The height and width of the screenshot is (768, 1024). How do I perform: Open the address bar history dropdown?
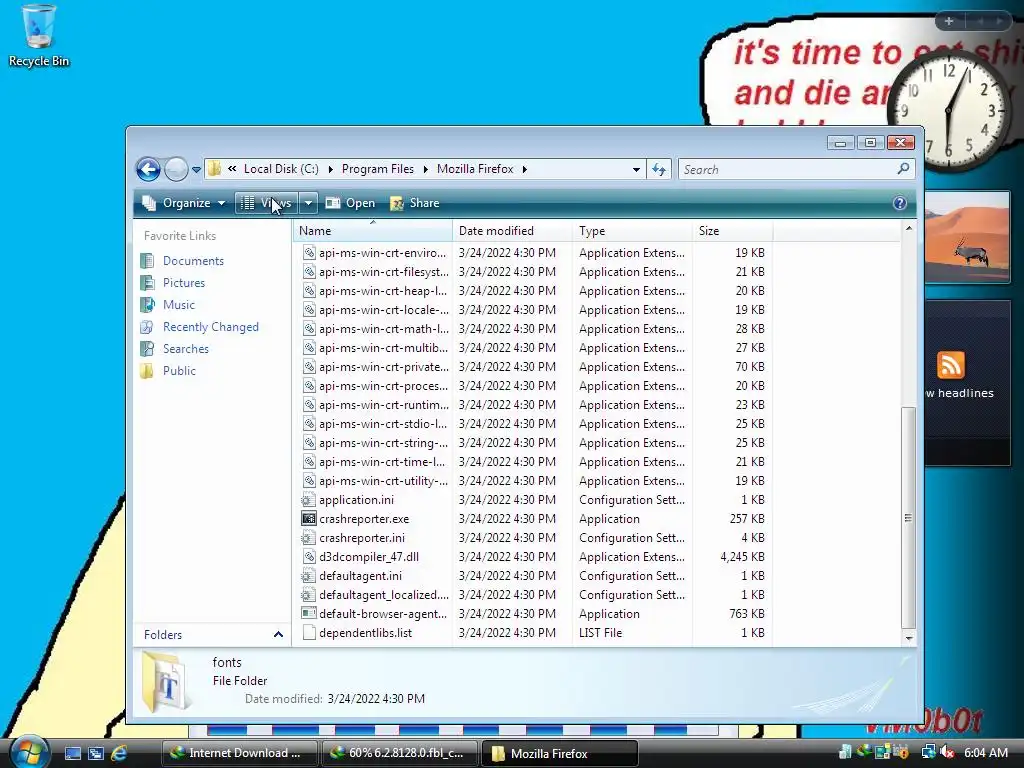pyautogui.click(x=636, y=170)
